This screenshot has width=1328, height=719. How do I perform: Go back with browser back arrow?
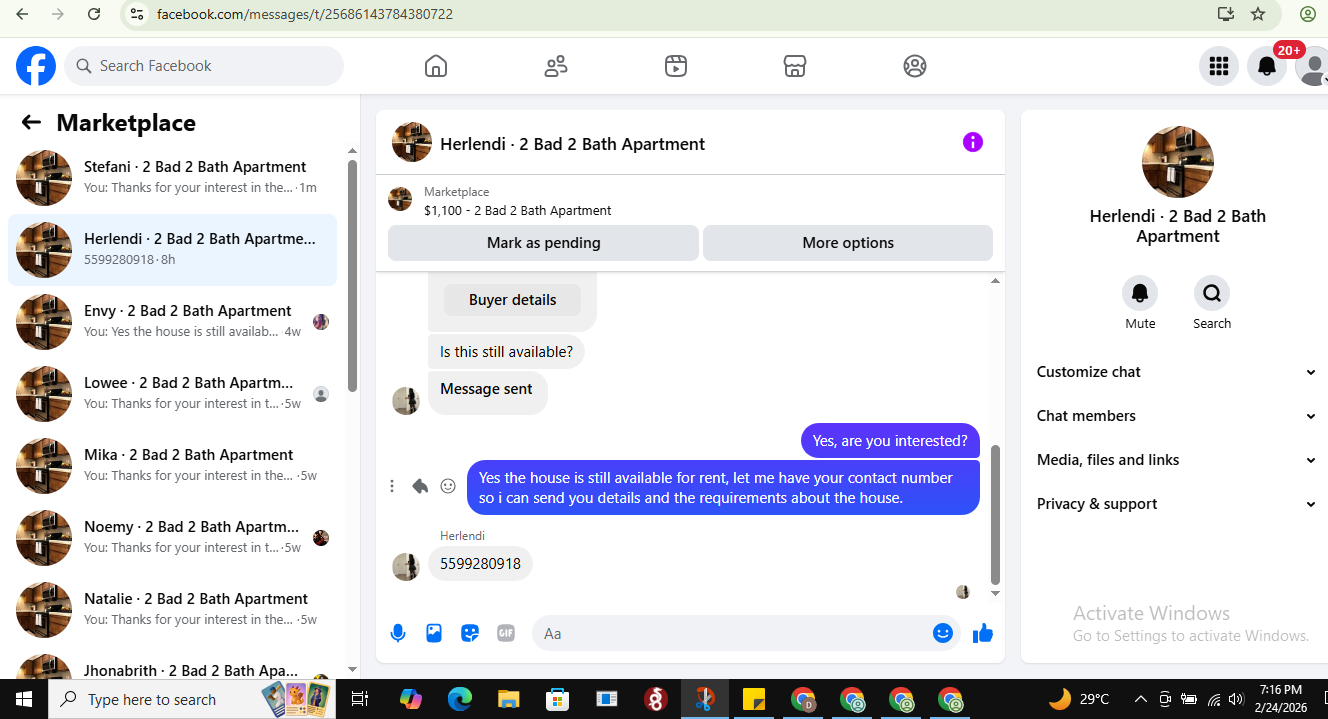click(x=22, y=14)
